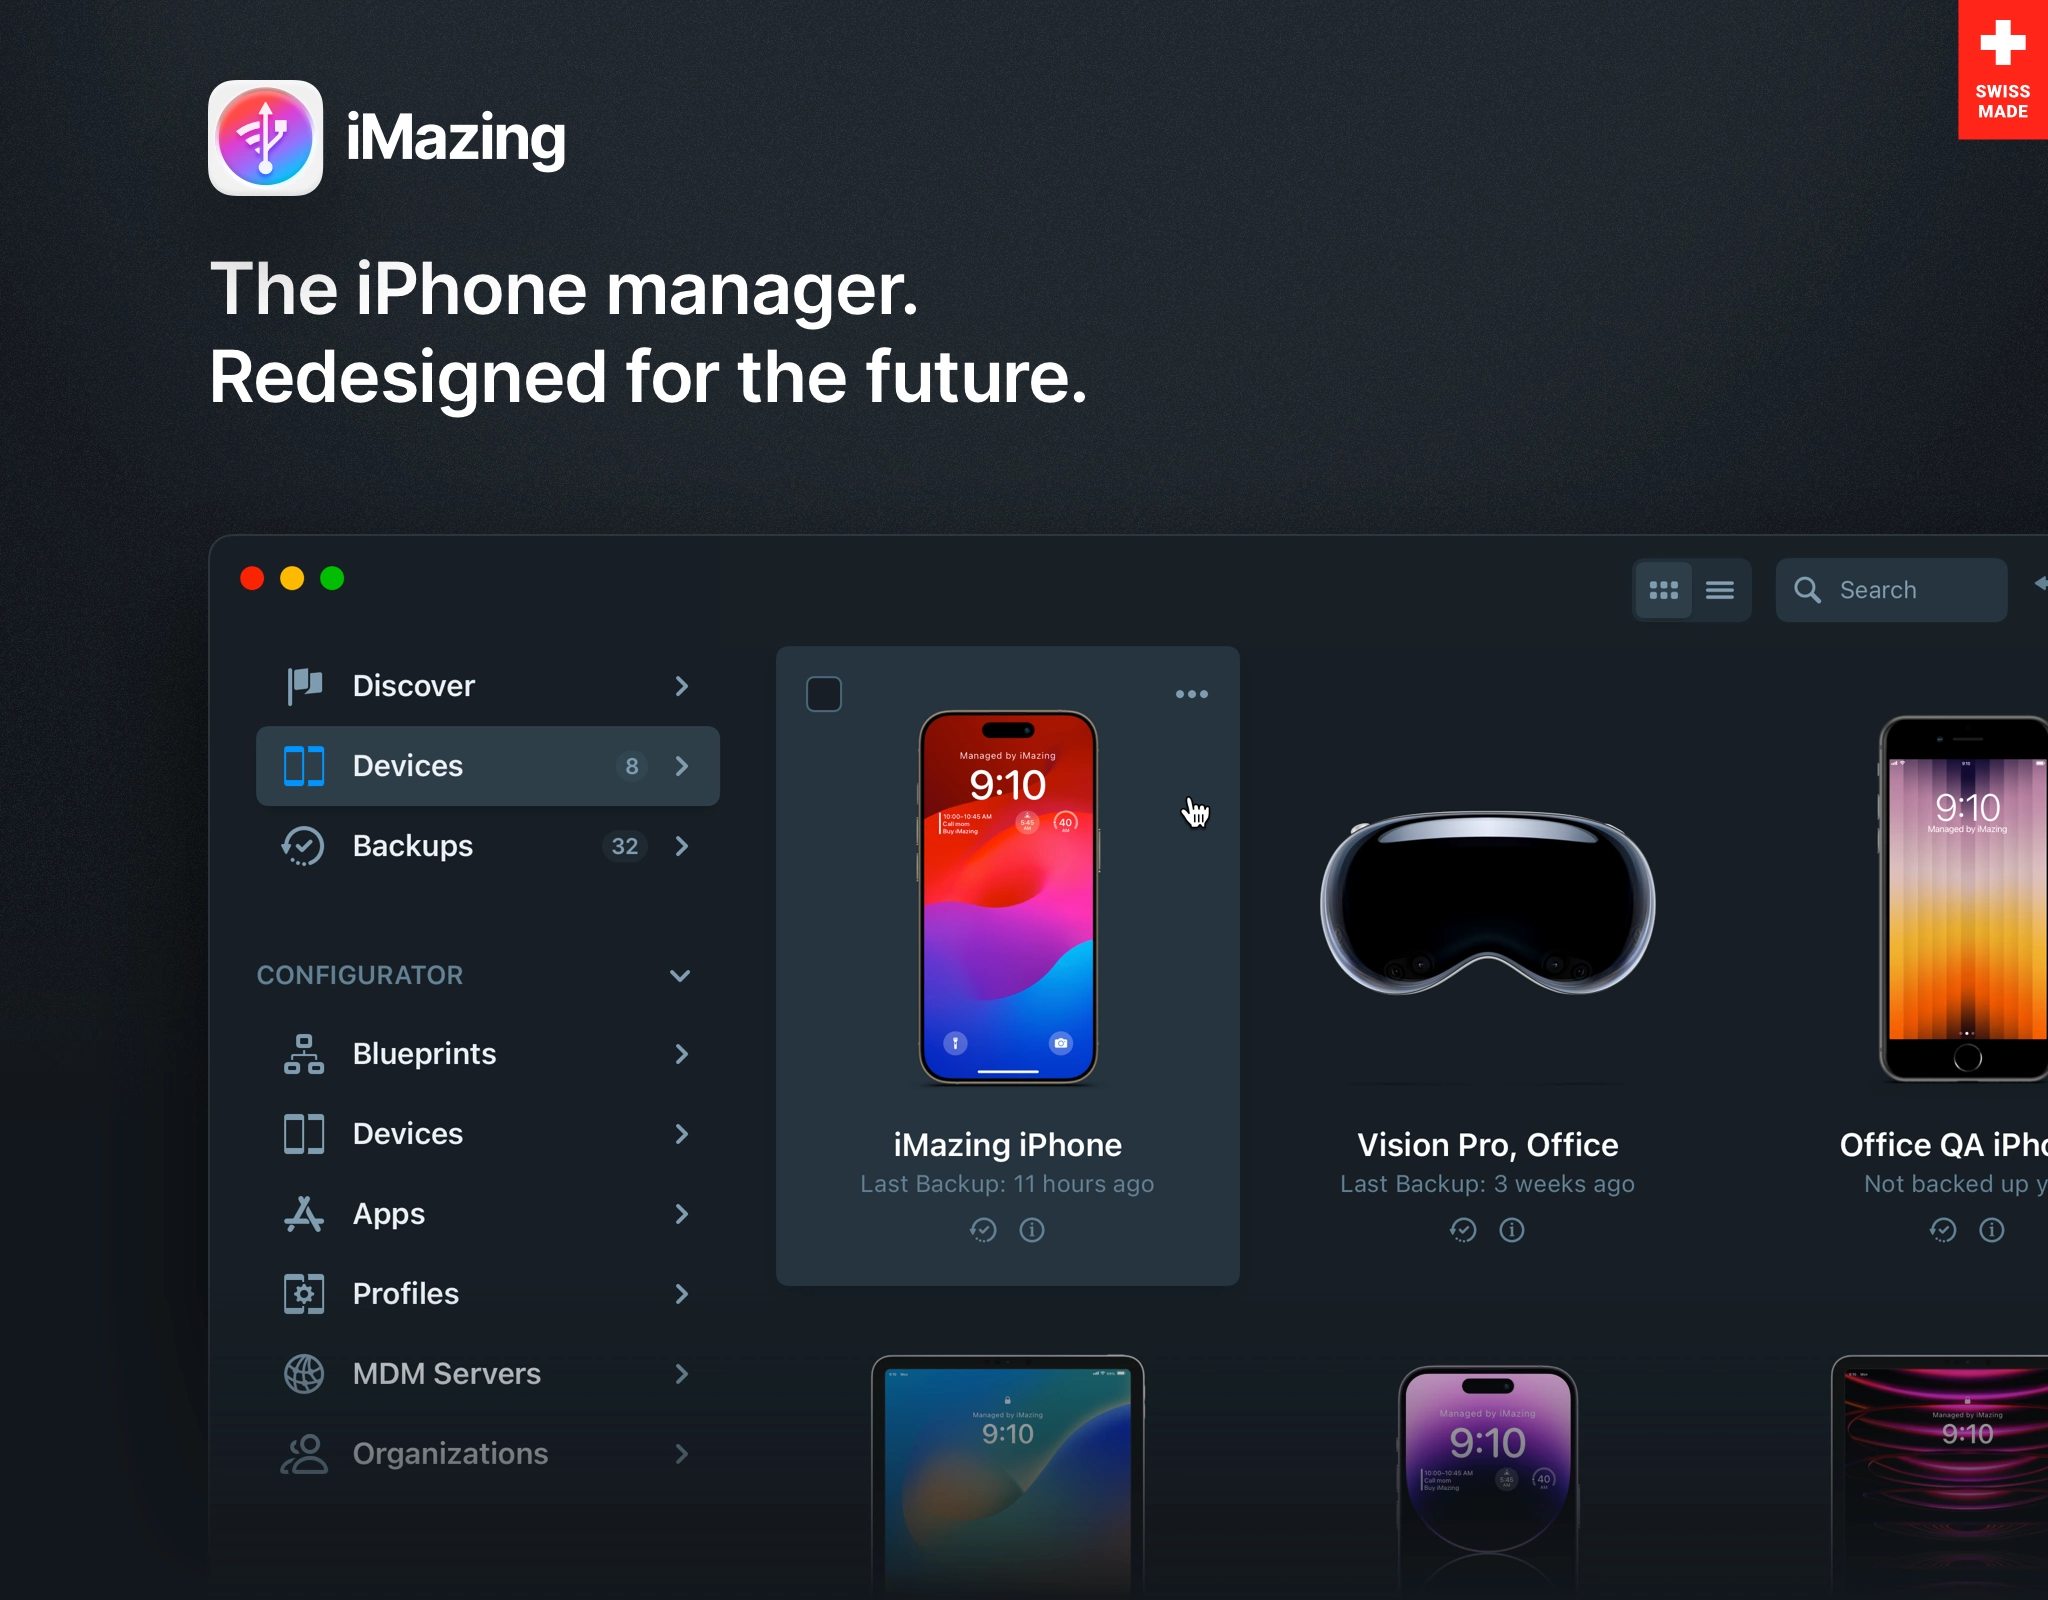Tick the iMazing iPhone selection checkbox
The height and width of the screenshot is (1600, 2048).
[x=824, y=694]
